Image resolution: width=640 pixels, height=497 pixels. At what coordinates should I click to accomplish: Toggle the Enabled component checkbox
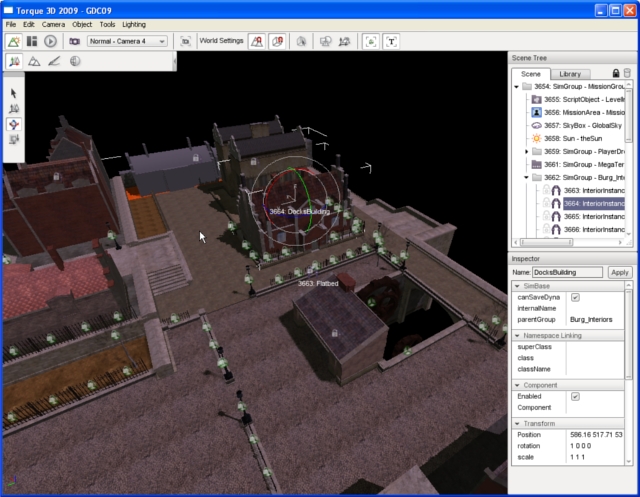point(574,396)
